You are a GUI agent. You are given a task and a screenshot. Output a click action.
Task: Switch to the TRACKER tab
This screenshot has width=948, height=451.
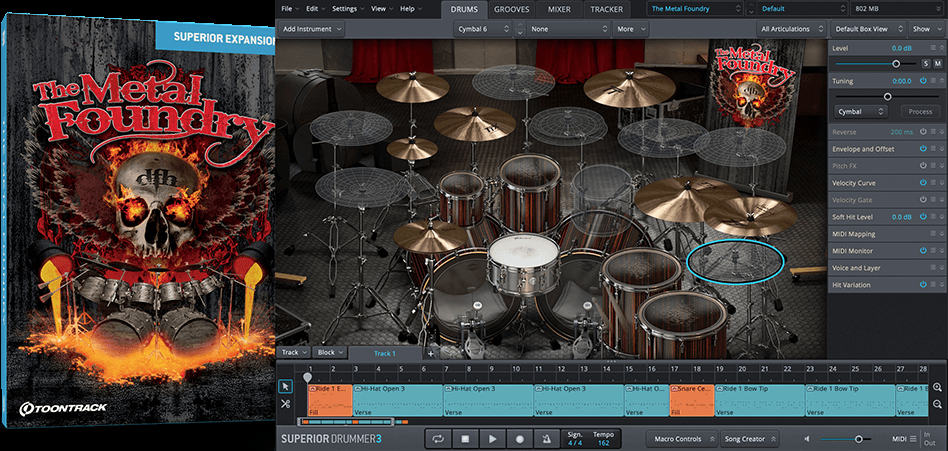tap(606, 9)
